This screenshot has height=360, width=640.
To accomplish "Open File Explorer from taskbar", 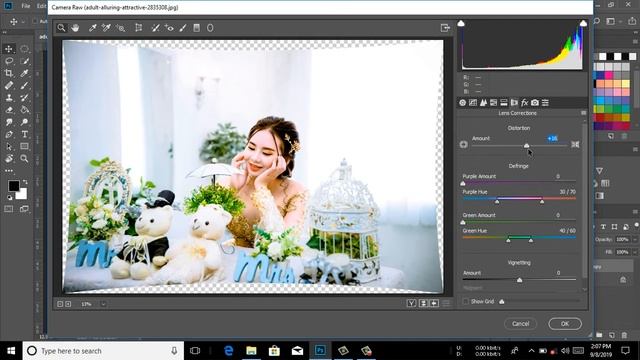I will tap(251, 351).
